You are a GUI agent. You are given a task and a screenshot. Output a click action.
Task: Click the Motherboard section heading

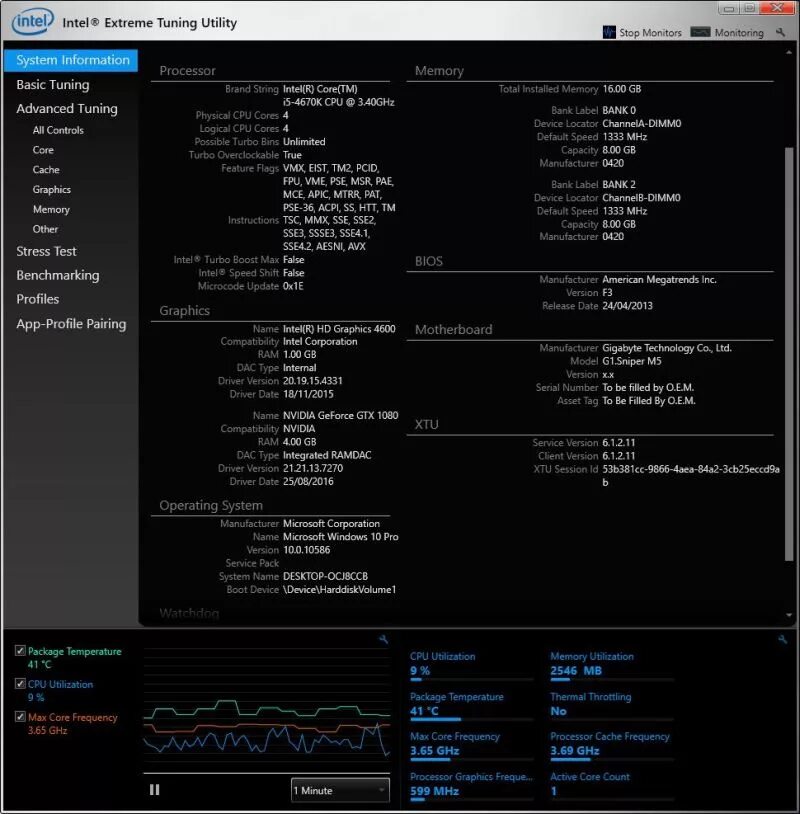tap(453, 330)
